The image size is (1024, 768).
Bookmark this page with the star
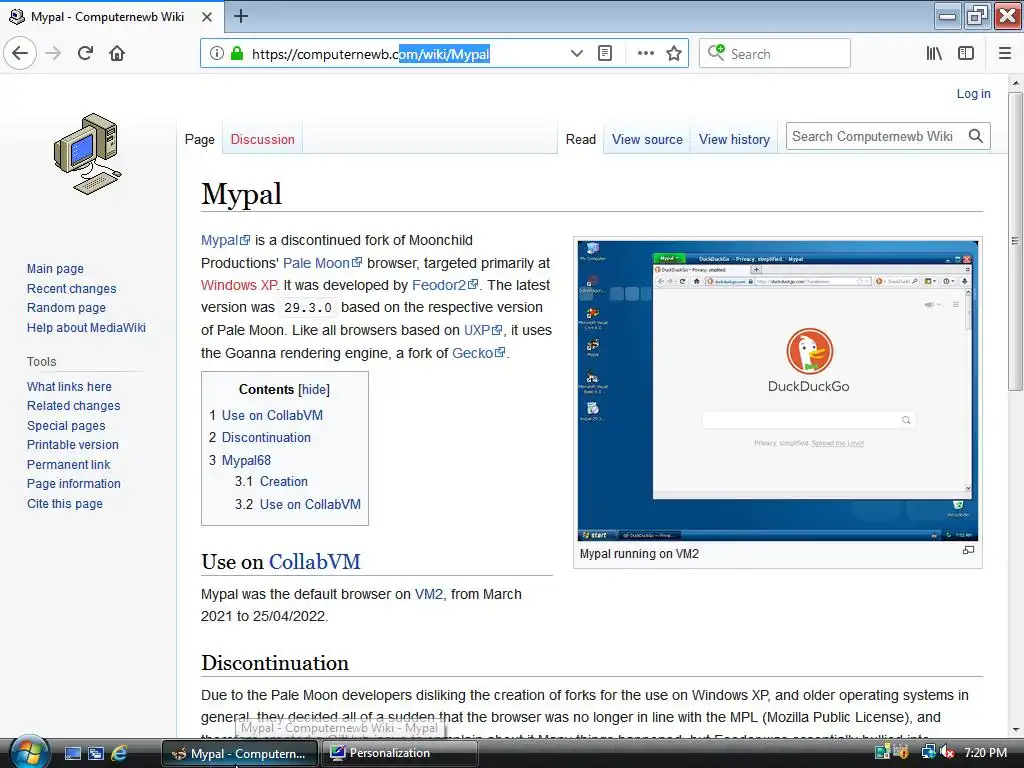pyautogui.click(x=674, y=54)
